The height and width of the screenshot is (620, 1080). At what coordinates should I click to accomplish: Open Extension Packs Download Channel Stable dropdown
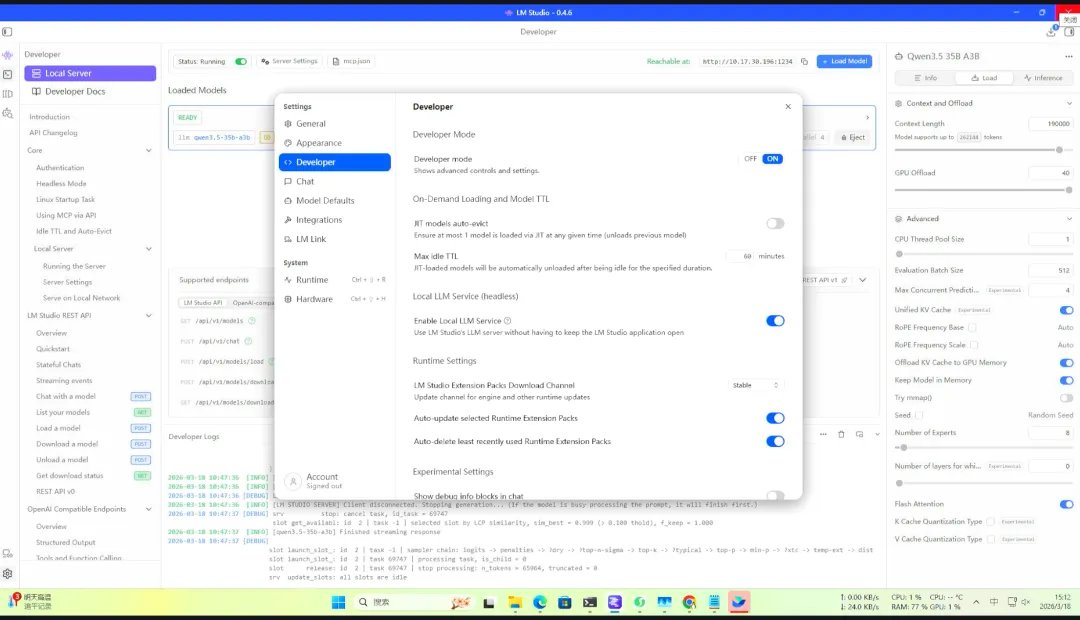pyautogui.click(x=755, y=386)
